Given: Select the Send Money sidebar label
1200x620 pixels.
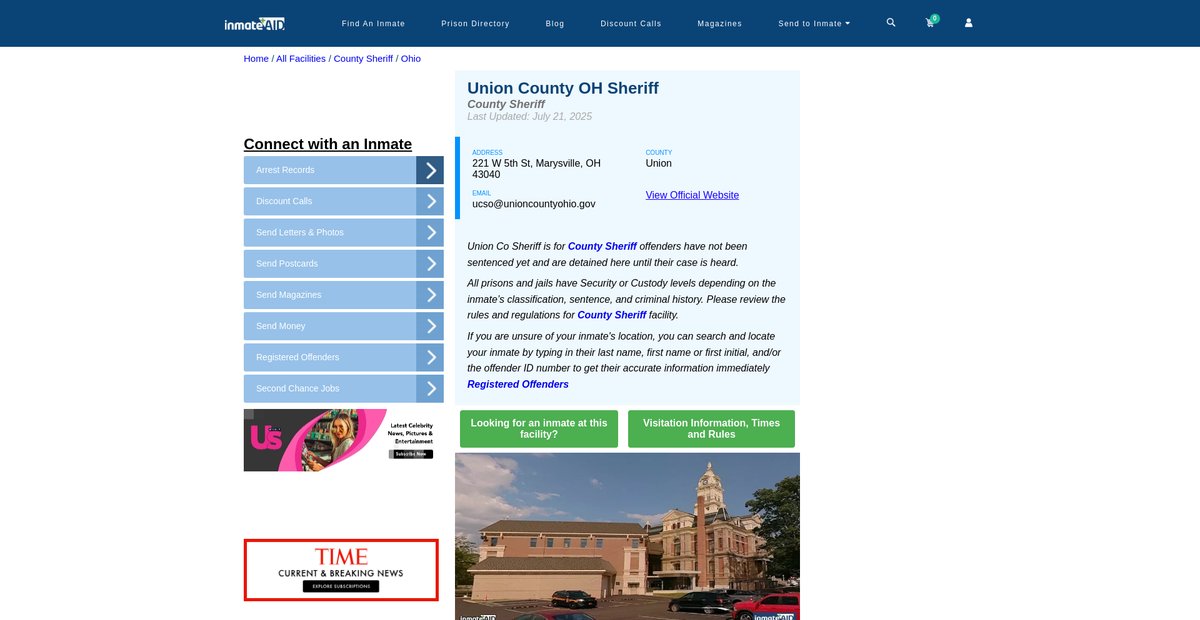Looking at the screenshot, I should click(281, 326).
